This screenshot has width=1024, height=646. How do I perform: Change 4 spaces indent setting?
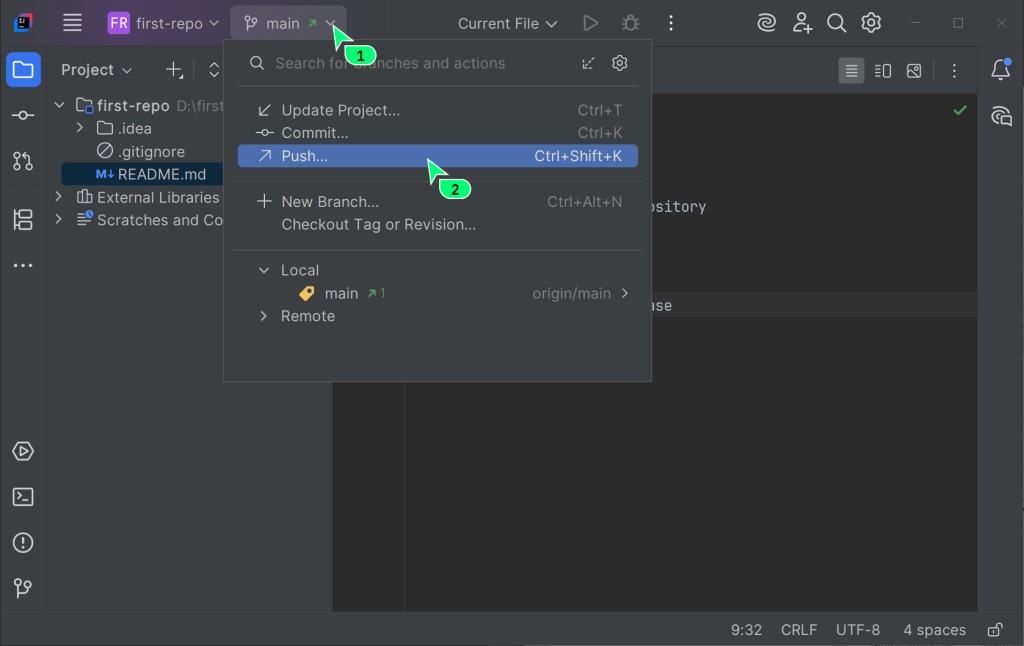click(934, 630)
